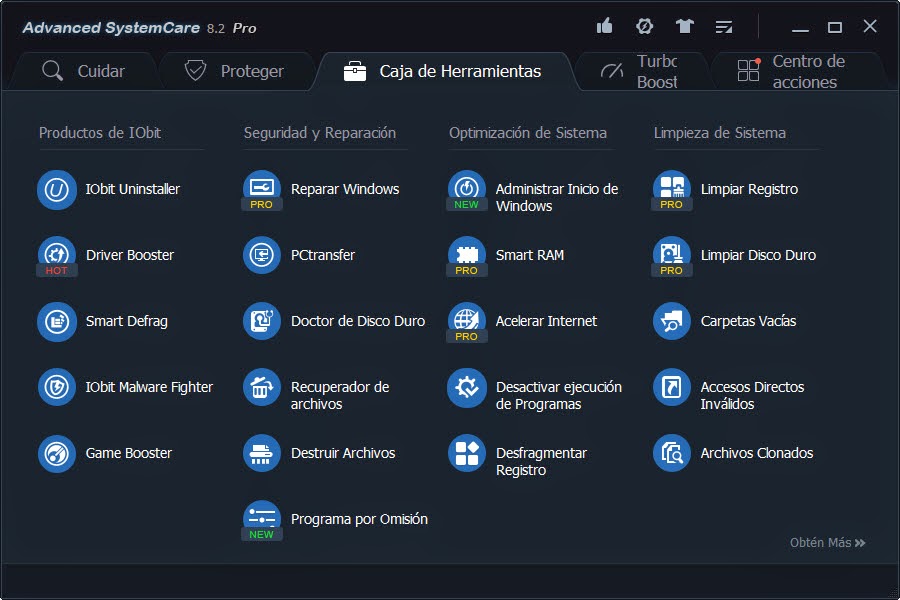The width and height of the screenshot is (900, 600).
Task: Click the Advanced SystemCare 8.2 Pro title
Action: (139, 28)
